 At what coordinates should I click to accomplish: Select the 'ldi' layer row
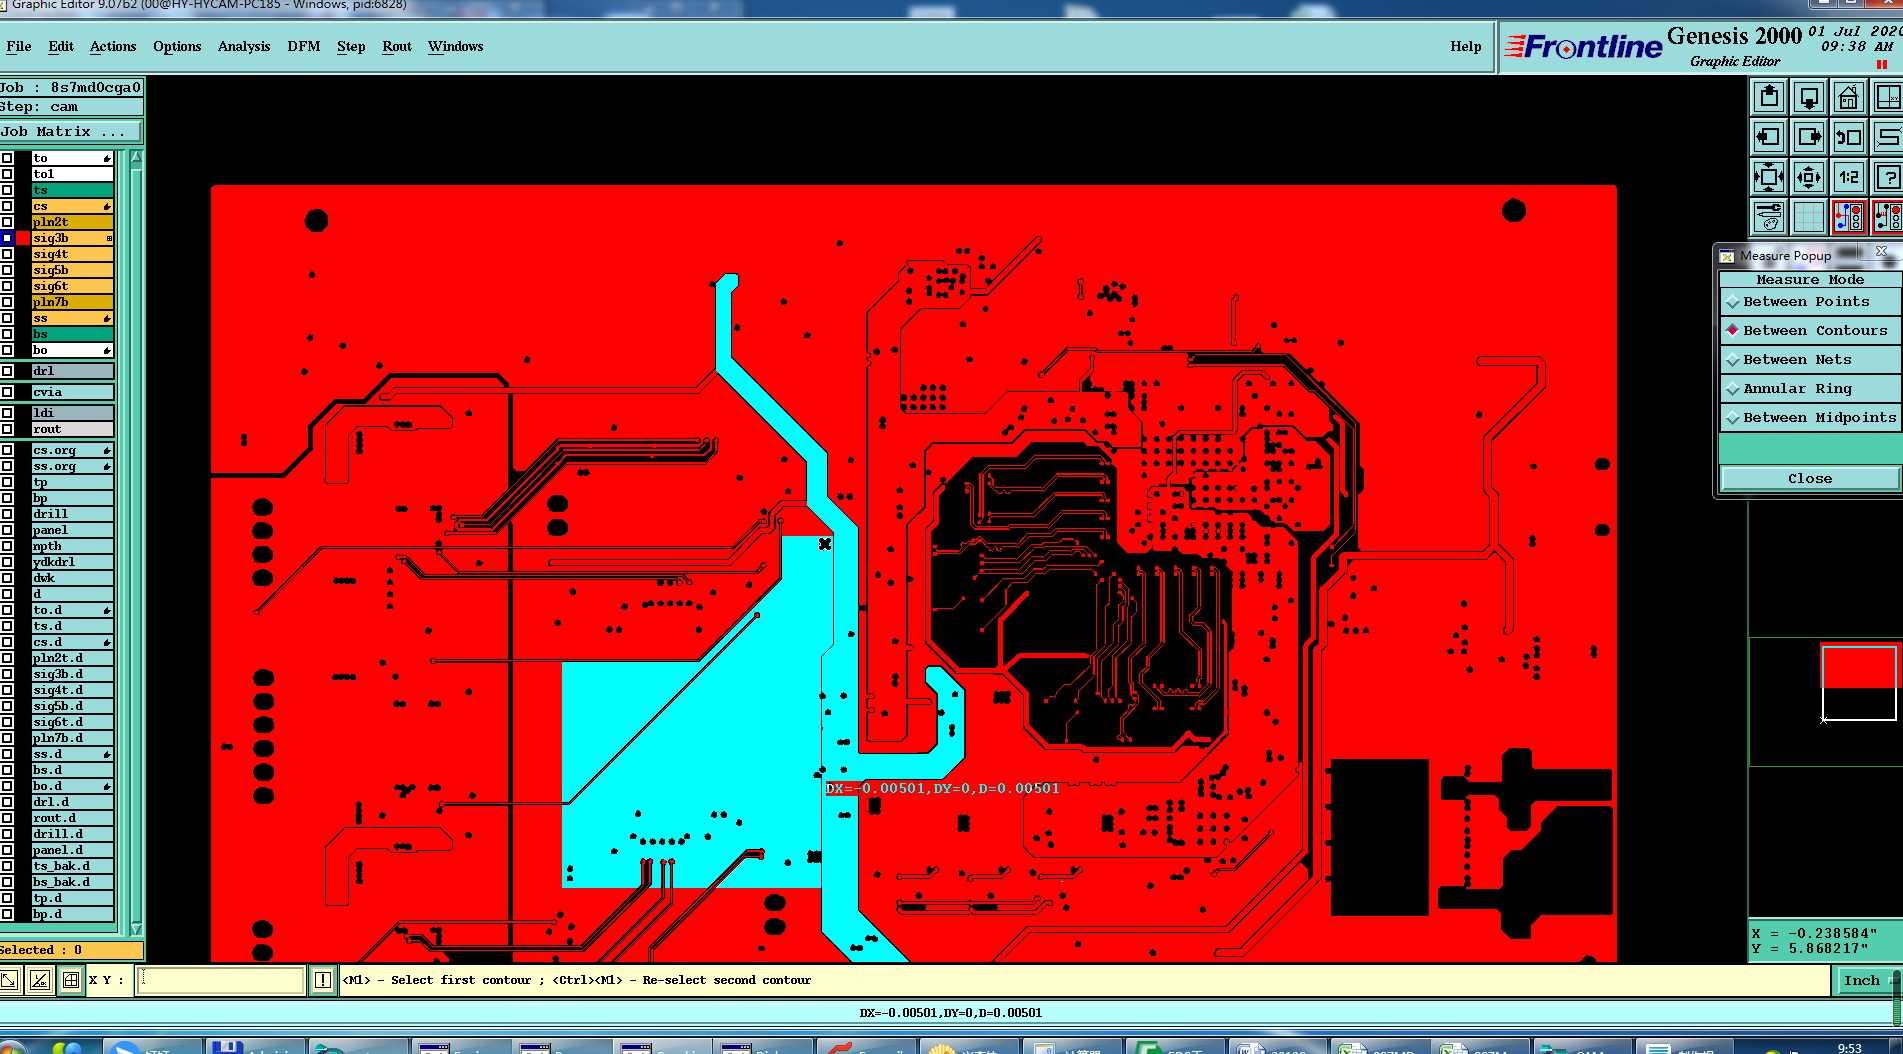pos(72,413)
